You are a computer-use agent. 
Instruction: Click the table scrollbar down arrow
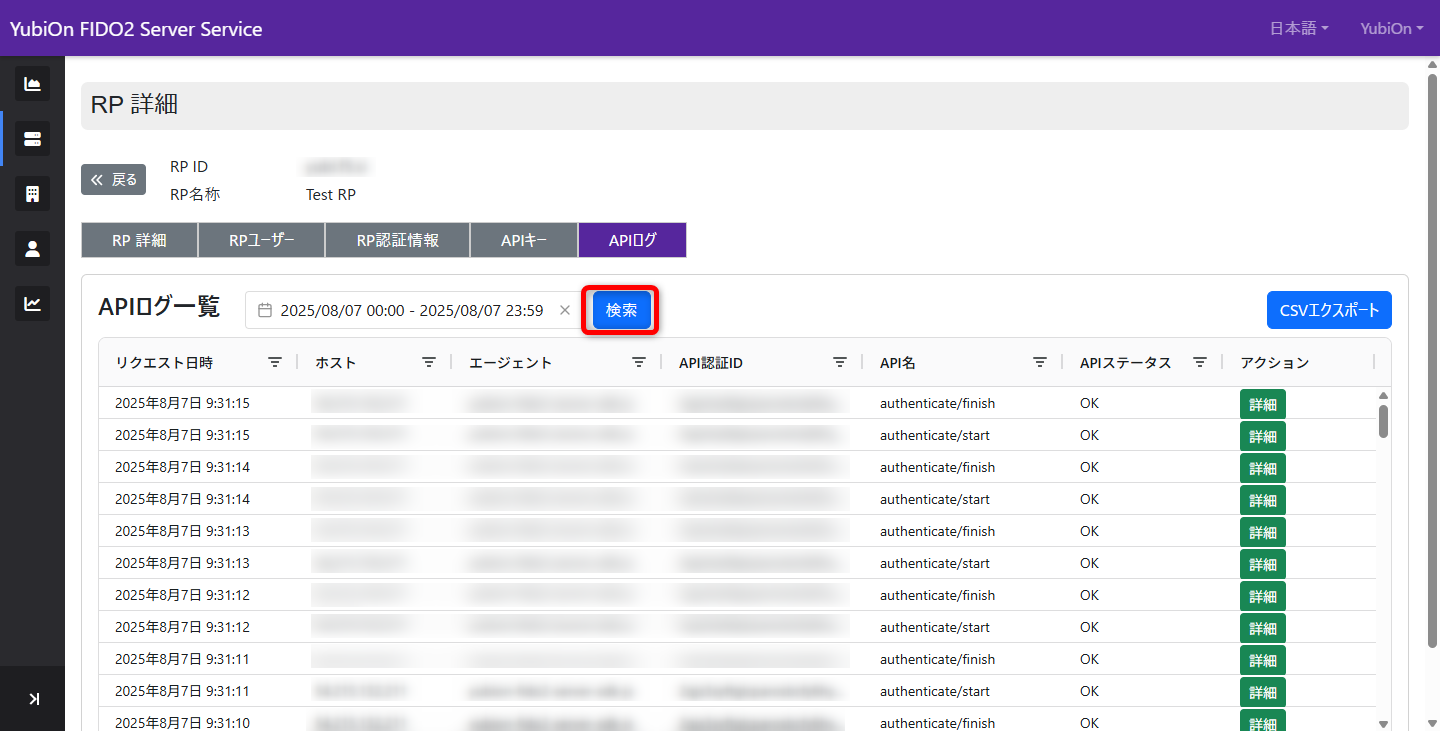[x=1383, y=724]
